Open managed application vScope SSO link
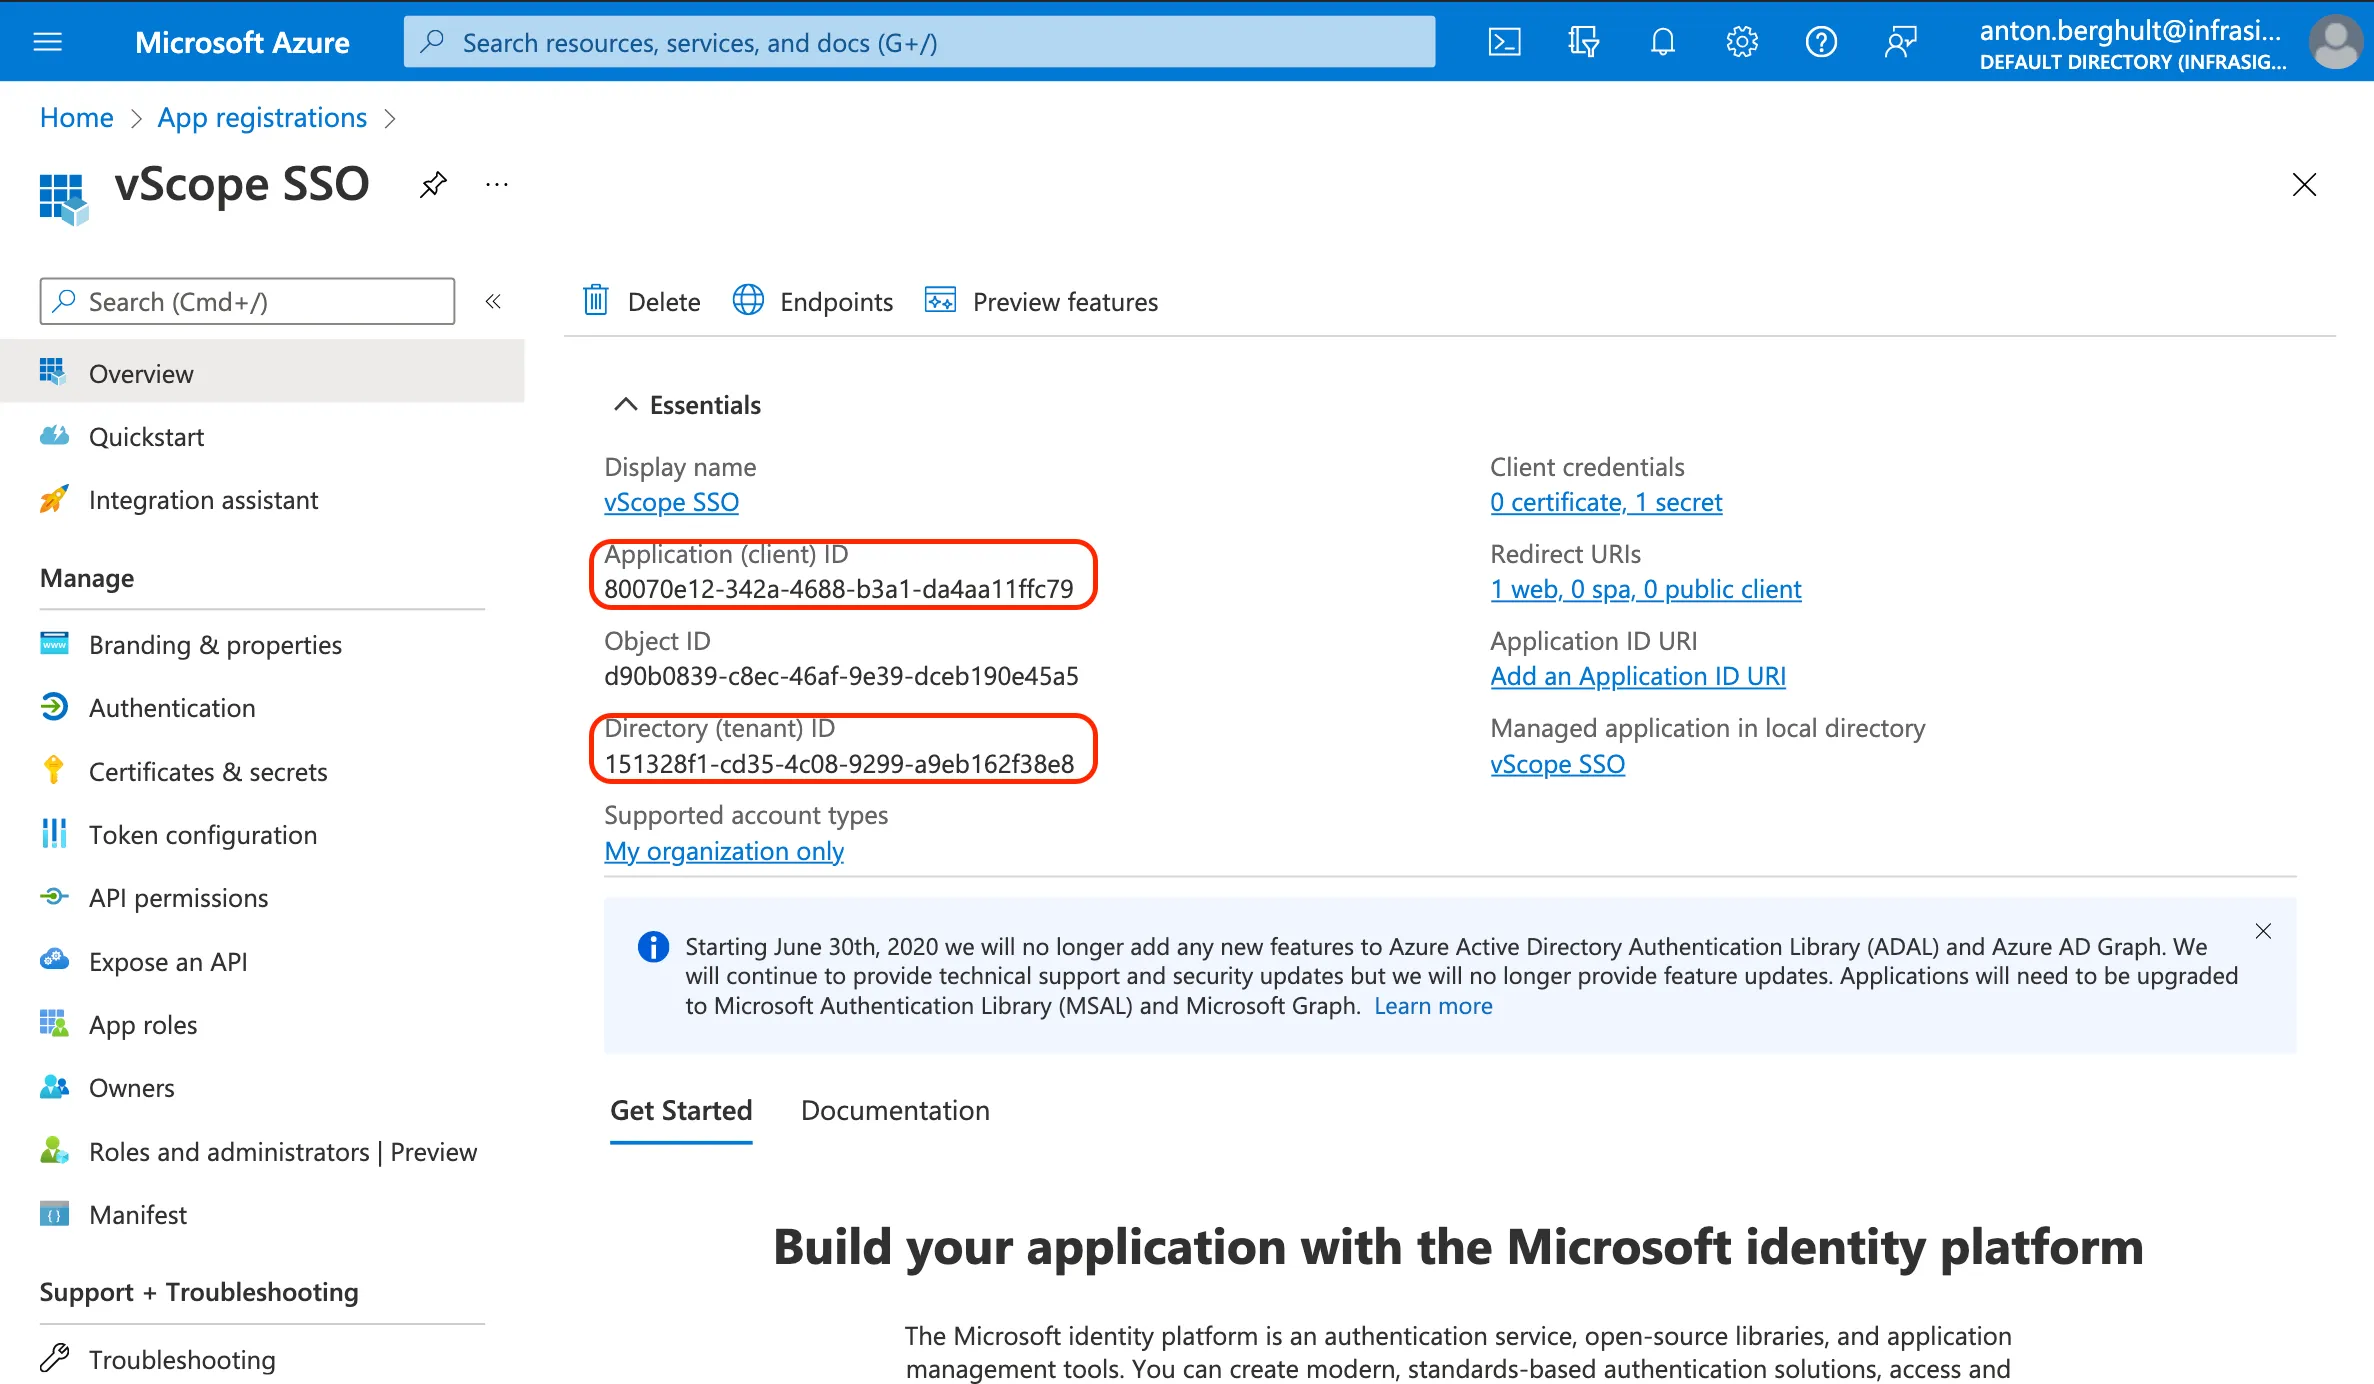Image resolution: width=2374 pixels, height=1384 pixels. [x=1557, y=764]
